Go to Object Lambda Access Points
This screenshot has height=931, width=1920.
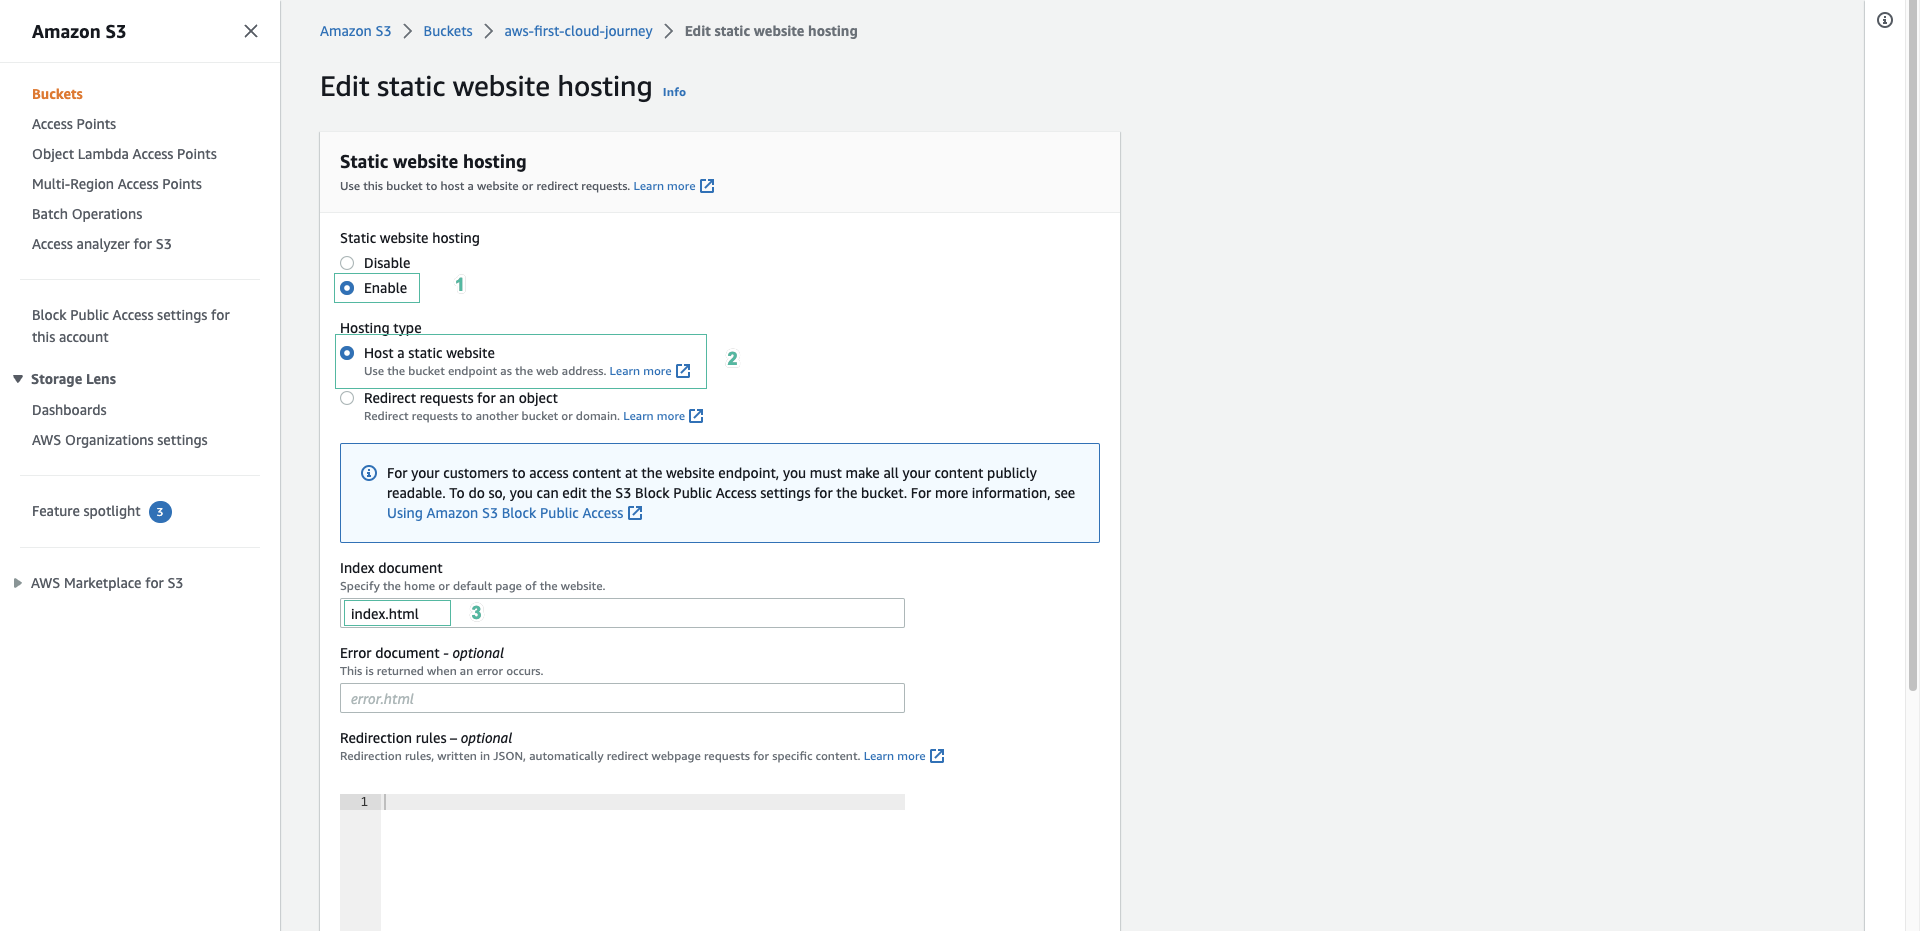(124, 154)
